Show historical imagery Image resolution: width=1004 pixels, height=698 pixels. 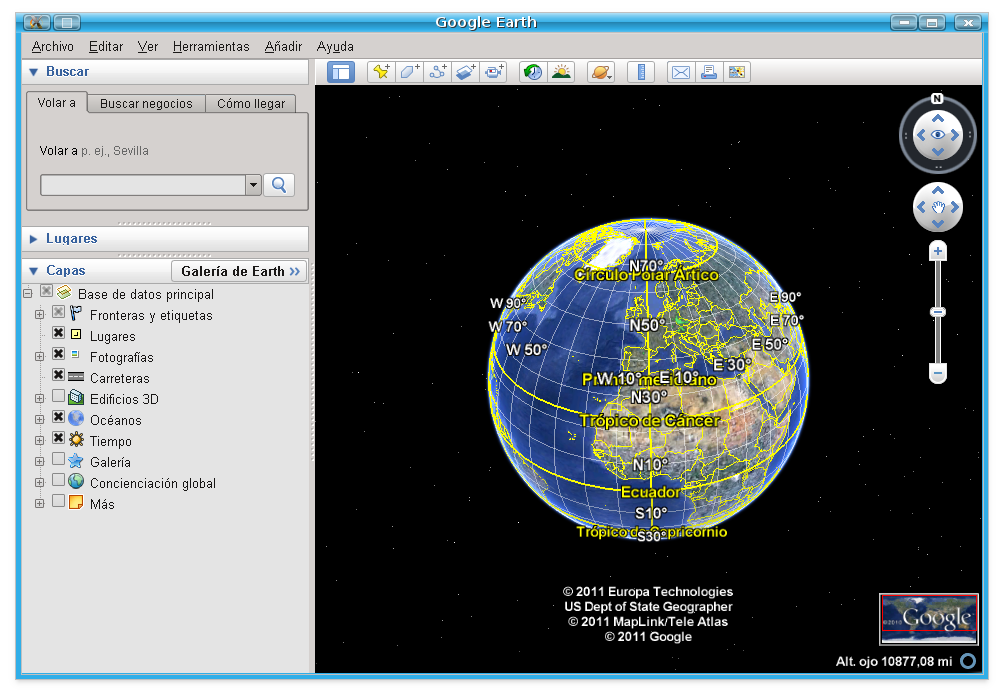click(x=531, y=71)
